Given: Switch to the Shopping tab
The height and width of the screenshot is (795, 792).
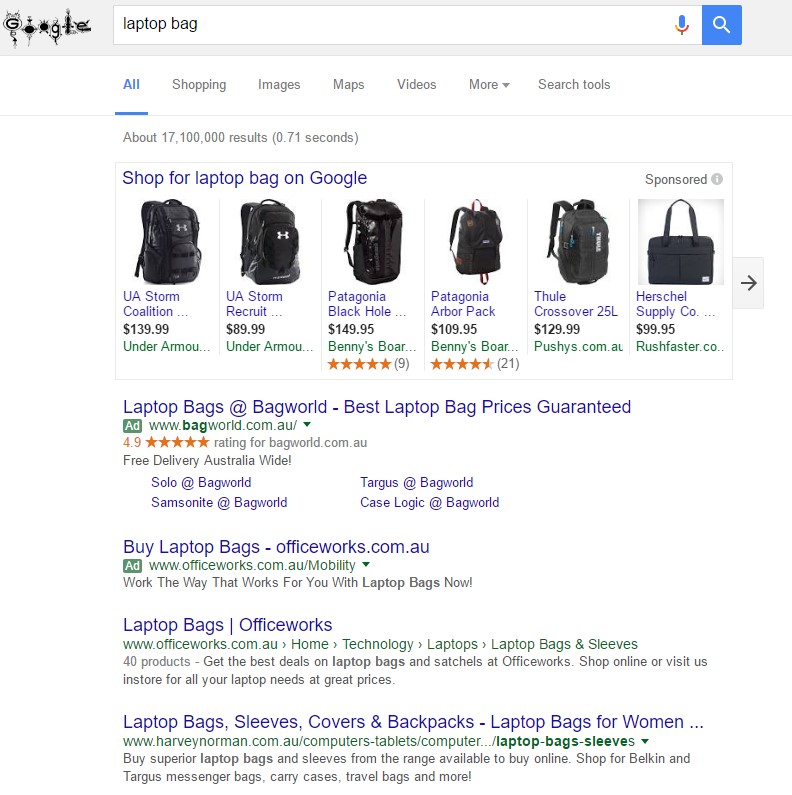Looking at the screenshot, I should coord(199,85).
